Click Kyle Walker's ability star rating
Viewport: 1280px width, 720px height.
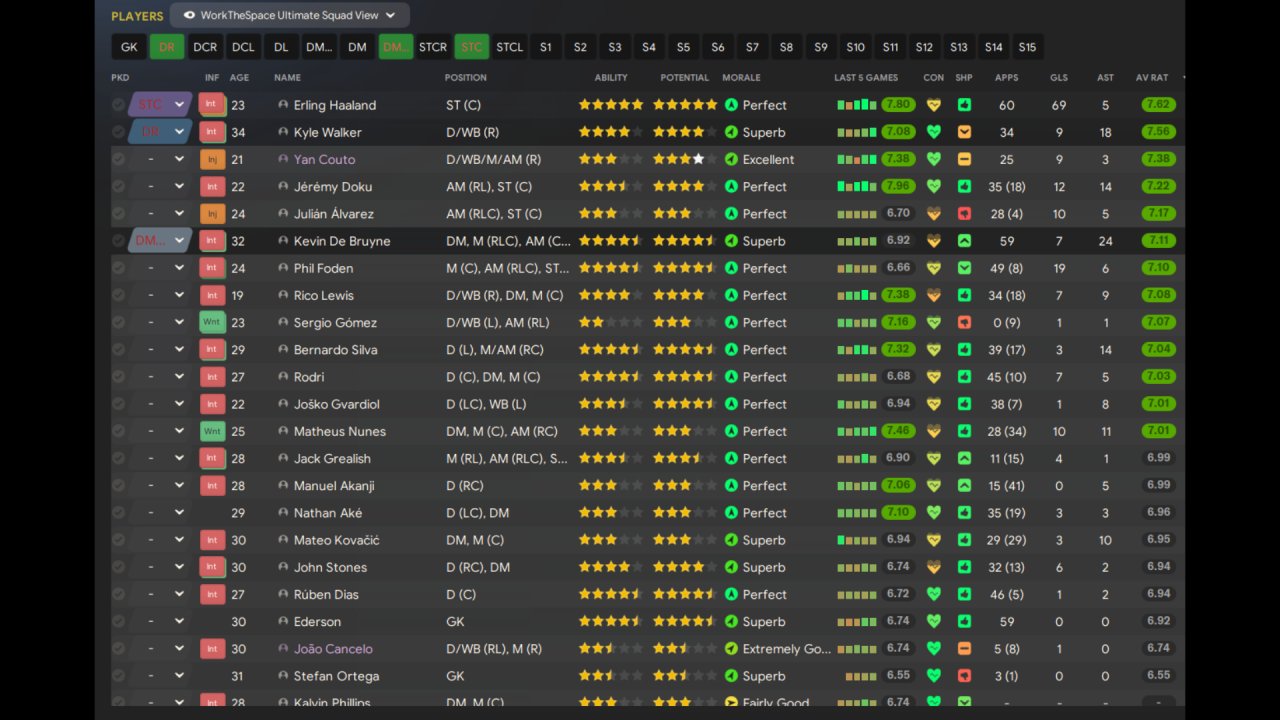tap(611, 132)
